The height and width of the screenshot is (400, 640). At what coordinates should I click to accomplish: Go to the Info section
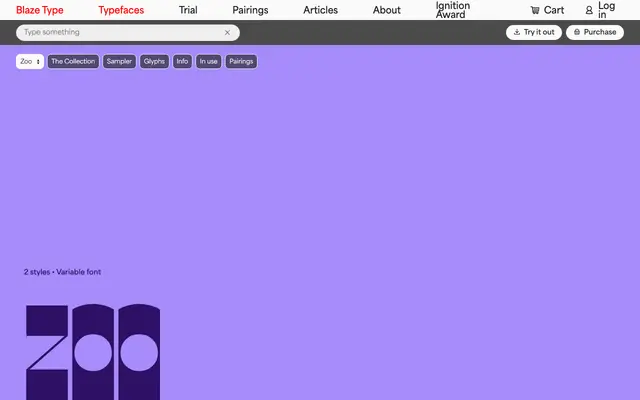pos(182,62)
